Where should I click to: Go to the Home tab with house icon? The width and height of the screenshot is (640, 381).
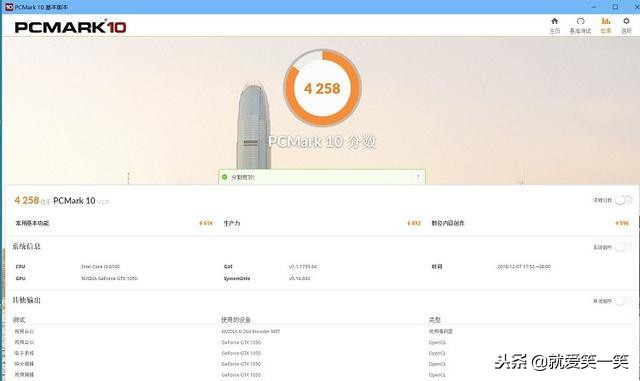554,25
